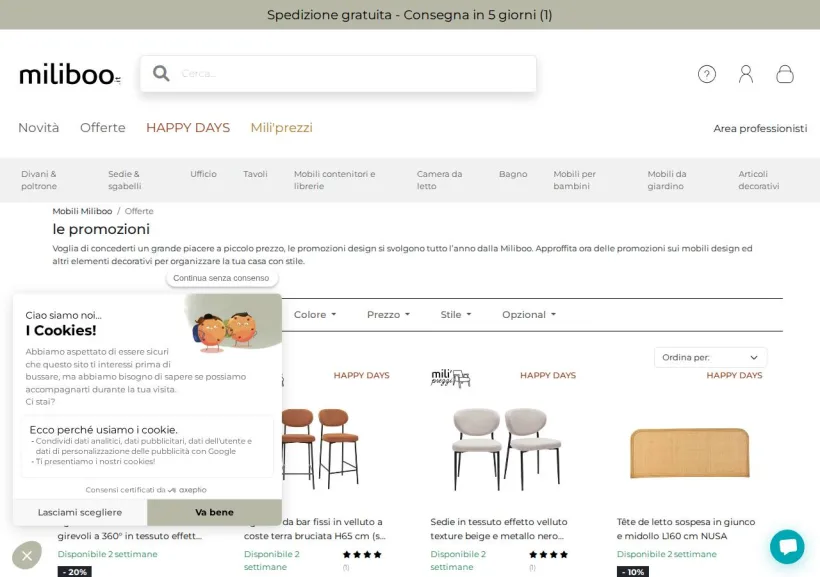This screenshot has height=577, width=820.
Task: Click Continua senza consenso
Action: coord(221,278)
